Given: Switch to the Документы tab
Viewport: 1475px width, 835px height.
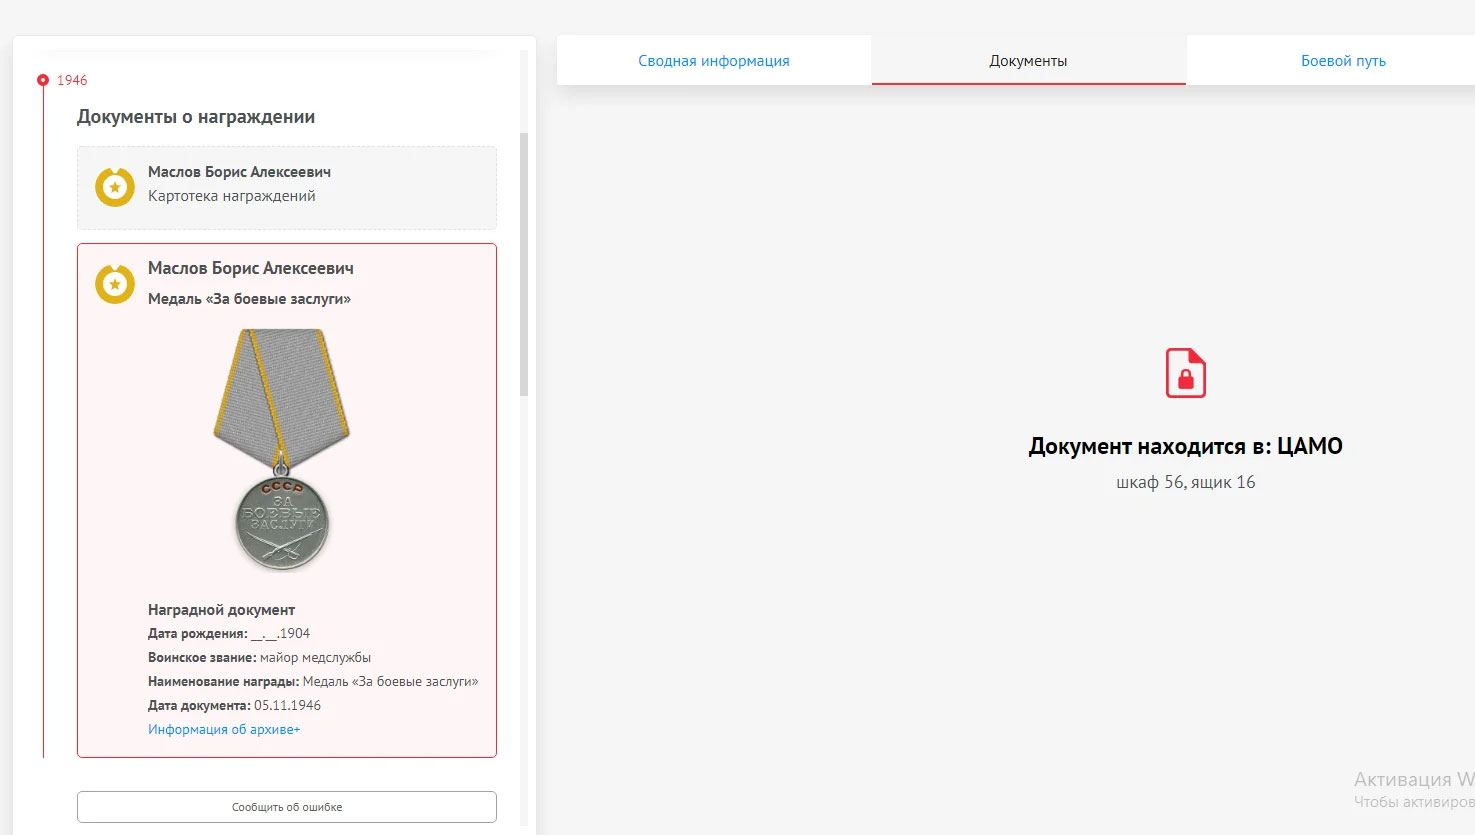Looking at the screenshot, I should (1028, 61).
